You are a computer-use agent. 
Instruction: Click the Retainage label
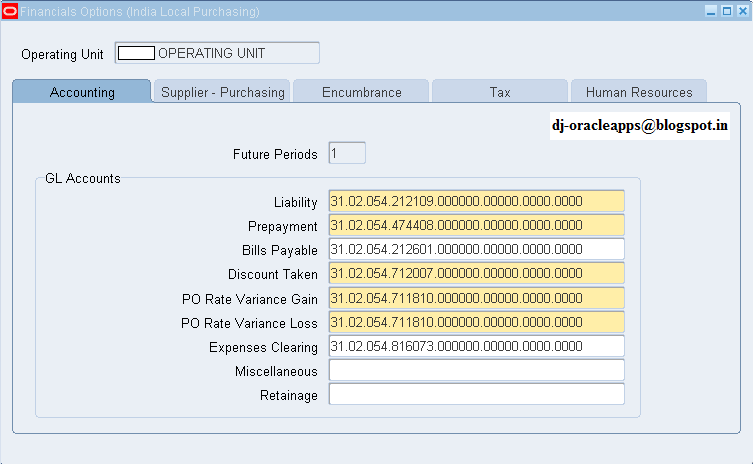[289, 395]
